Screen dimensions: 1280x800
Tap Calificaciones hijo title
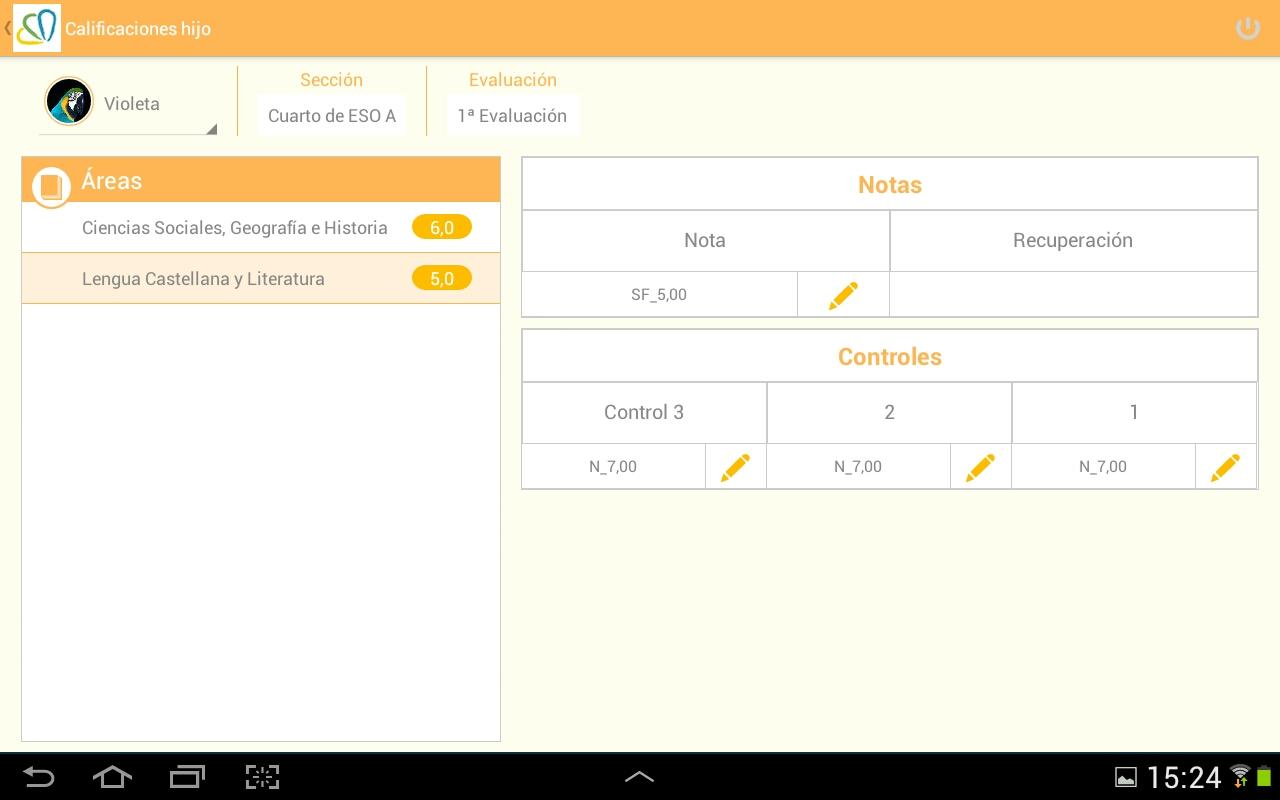point(138,29)
